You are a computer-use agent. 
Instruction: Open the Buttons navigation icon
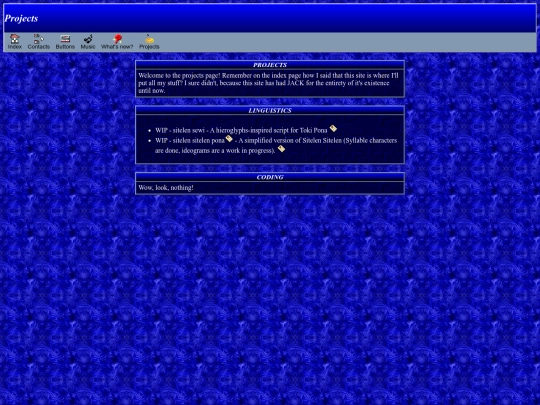coord(65,38)
